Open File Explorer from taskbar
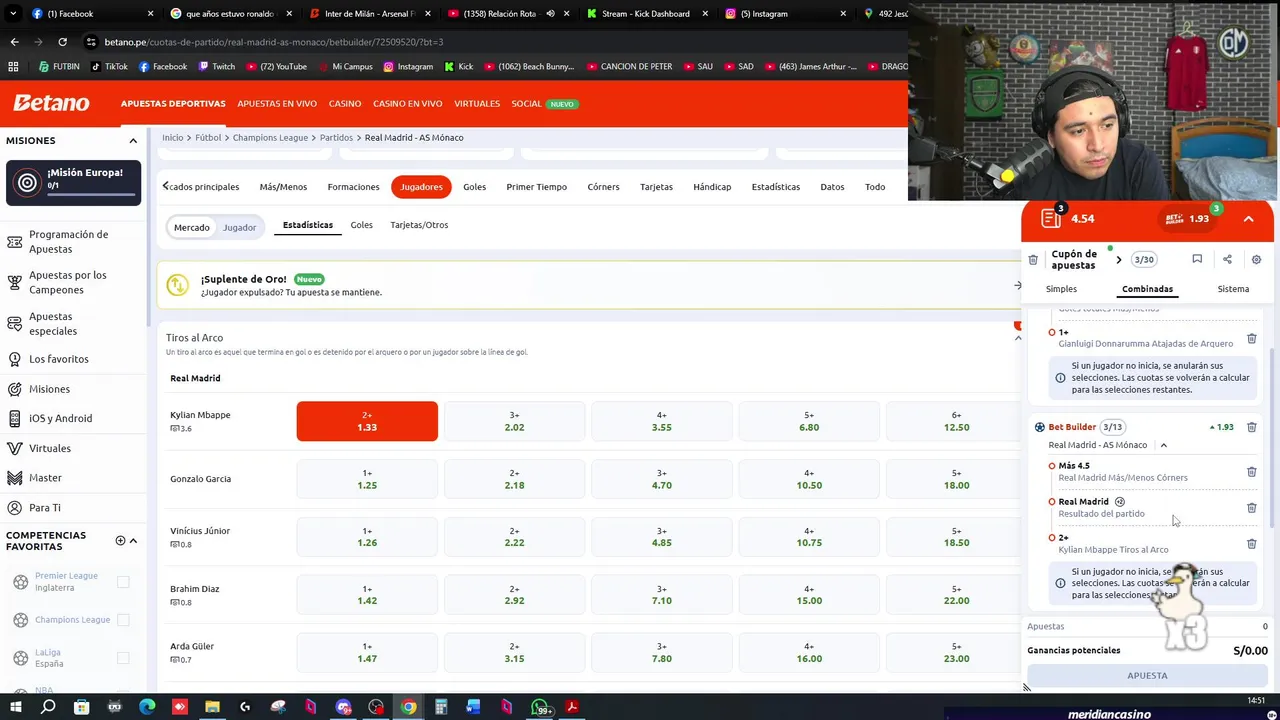This screenshot has width=1280, height=720. pos(212,707)
